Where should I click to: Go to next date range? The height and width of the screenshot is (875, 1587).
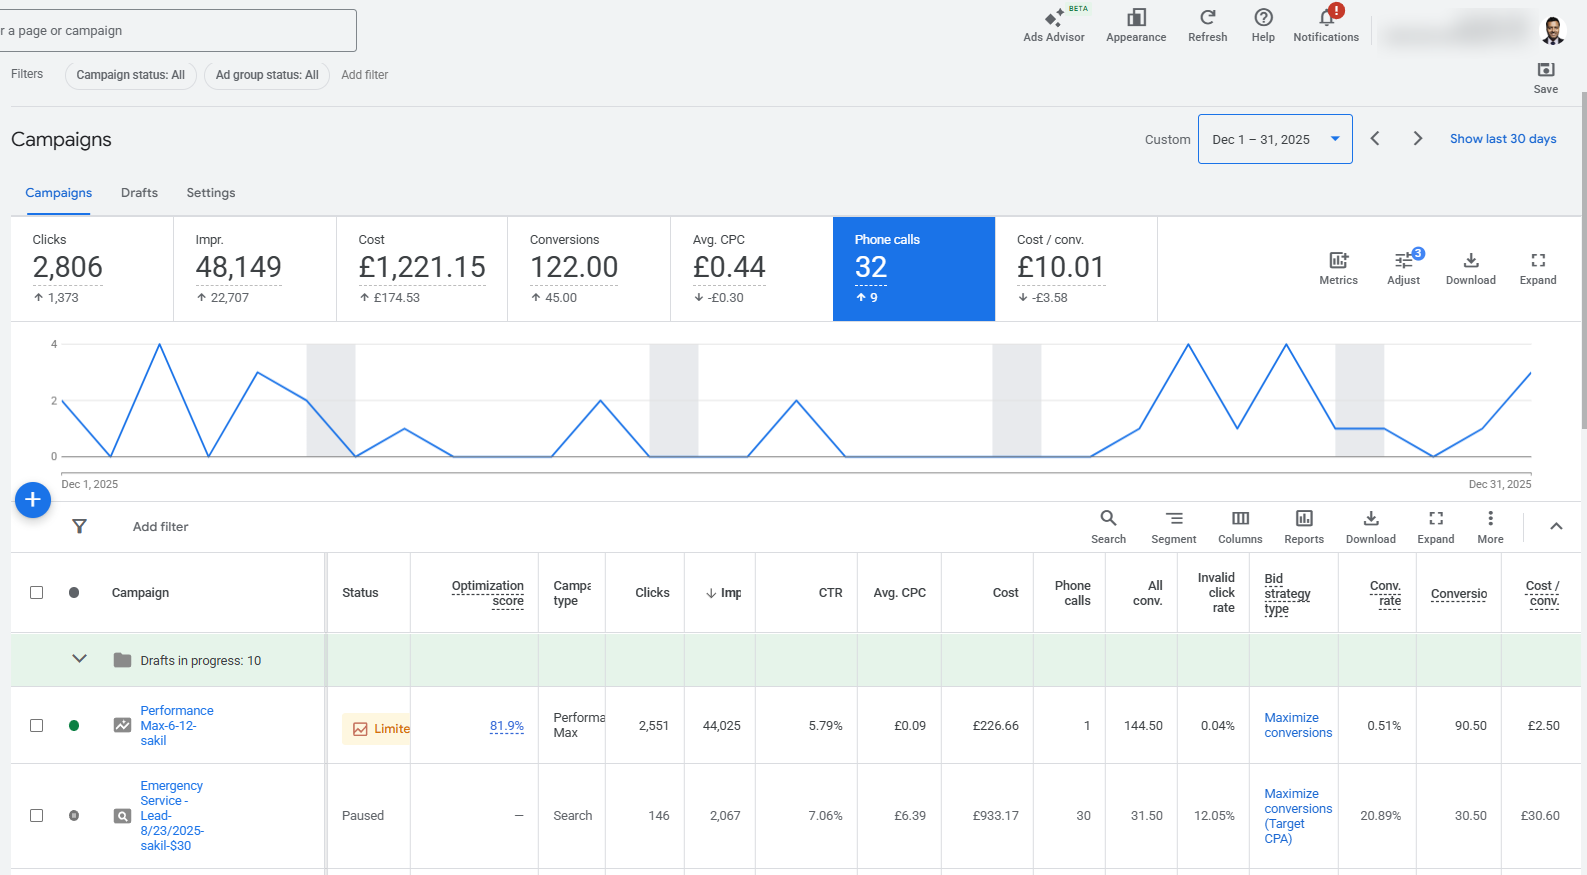tap(1417, 139)
